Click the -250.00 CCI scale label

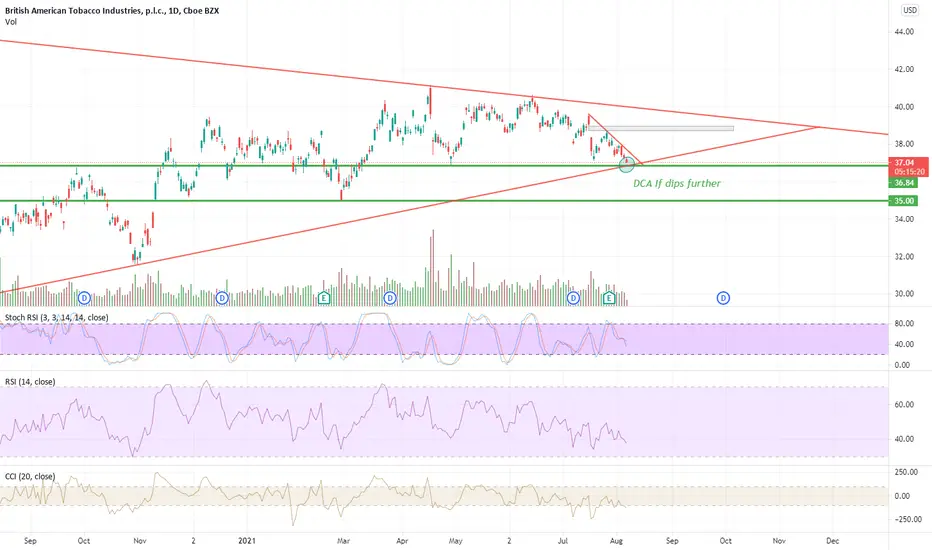click(x=906, y=519)
